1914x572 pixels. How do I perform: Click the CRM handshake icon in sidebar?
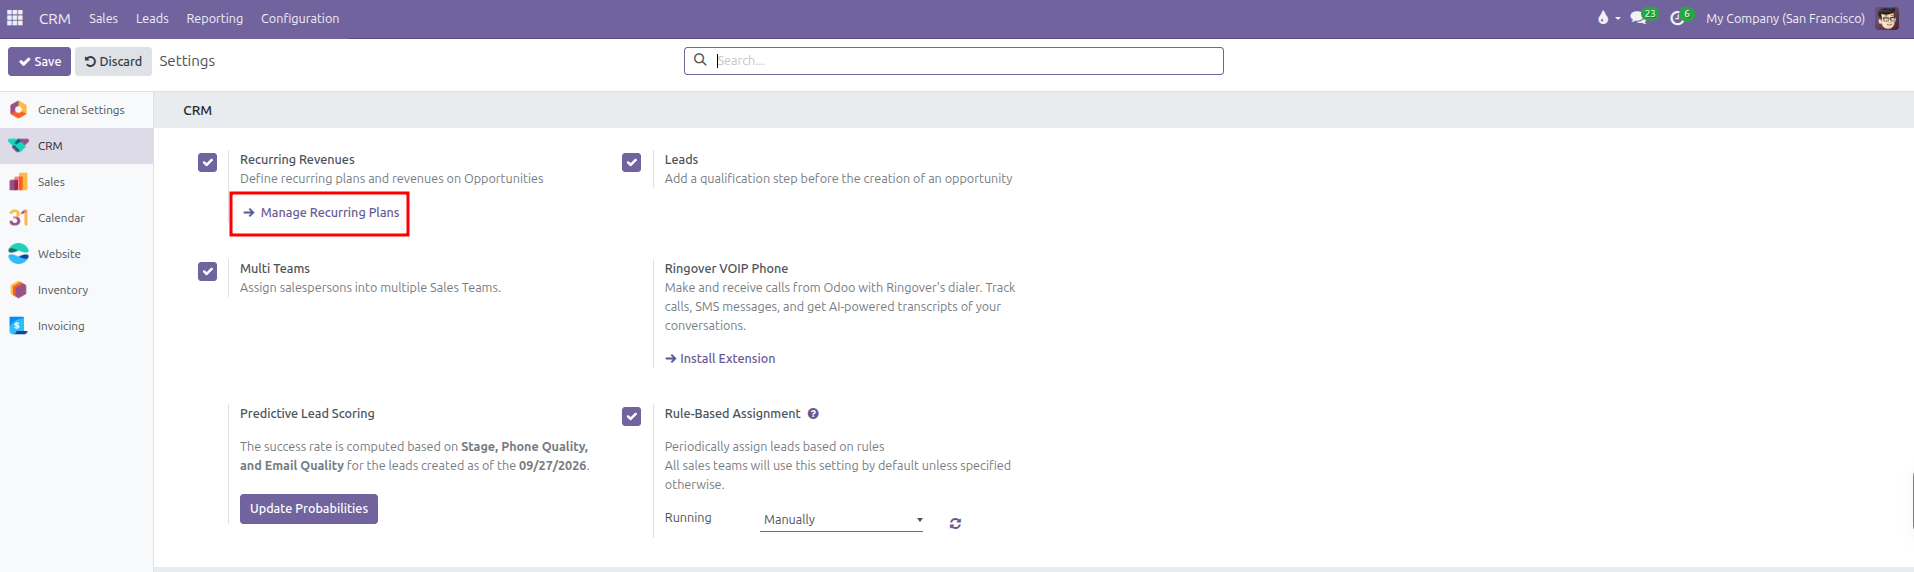pos(18,146)
